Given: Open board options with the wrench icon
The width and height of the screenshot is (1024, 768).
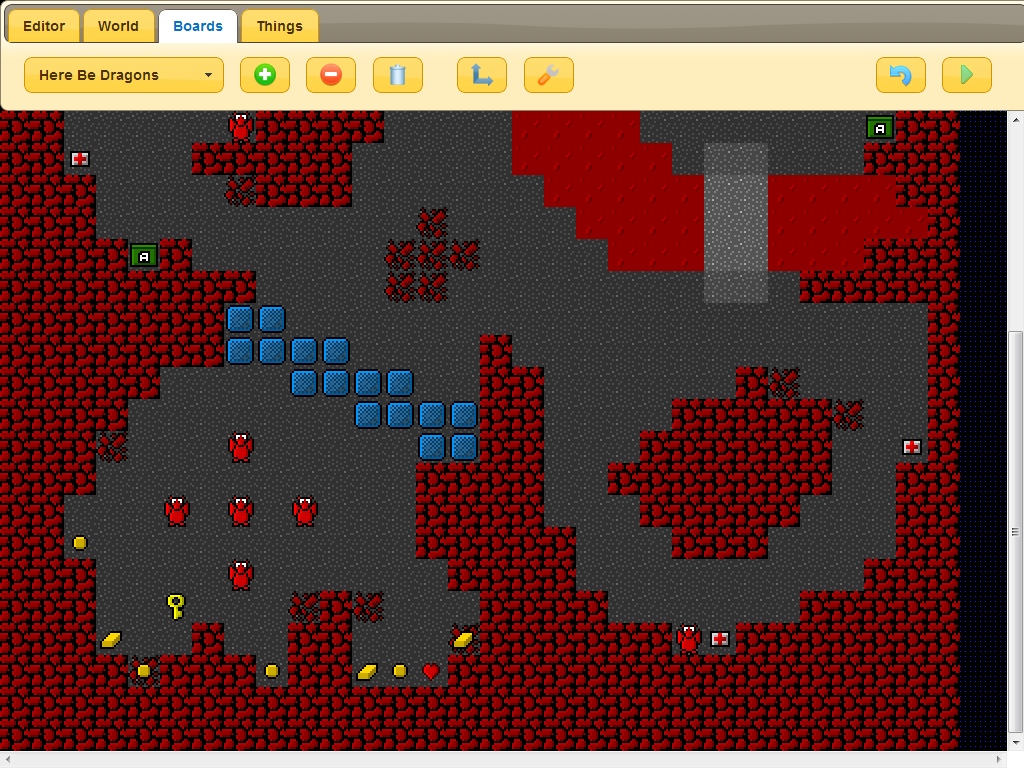Looking at the screenshot, I should click(548, 75).
